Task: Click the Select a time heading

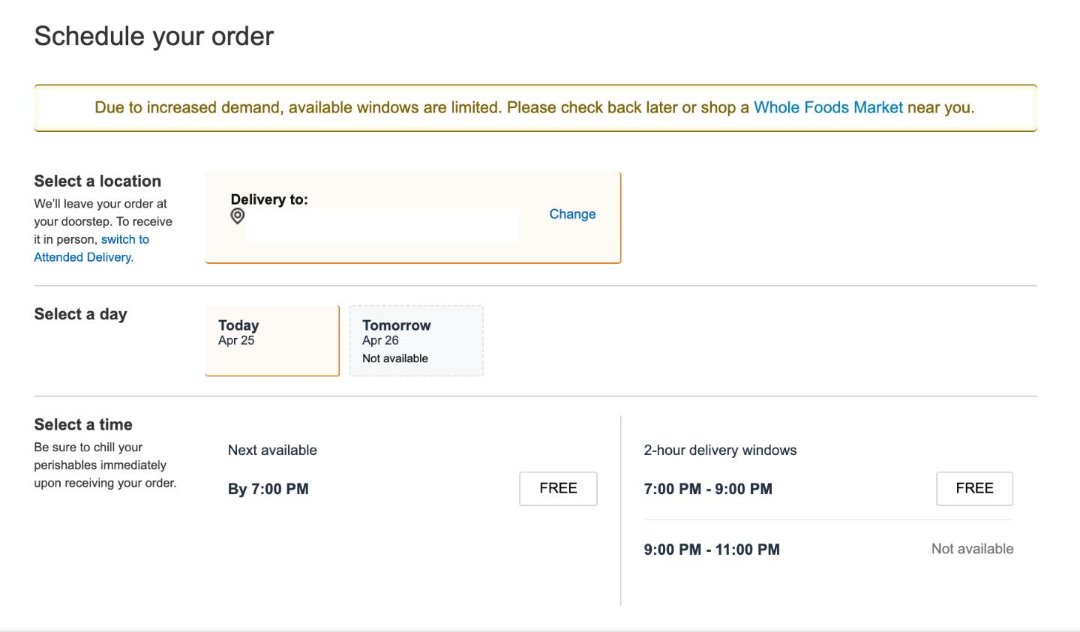Action: [83, 425]
